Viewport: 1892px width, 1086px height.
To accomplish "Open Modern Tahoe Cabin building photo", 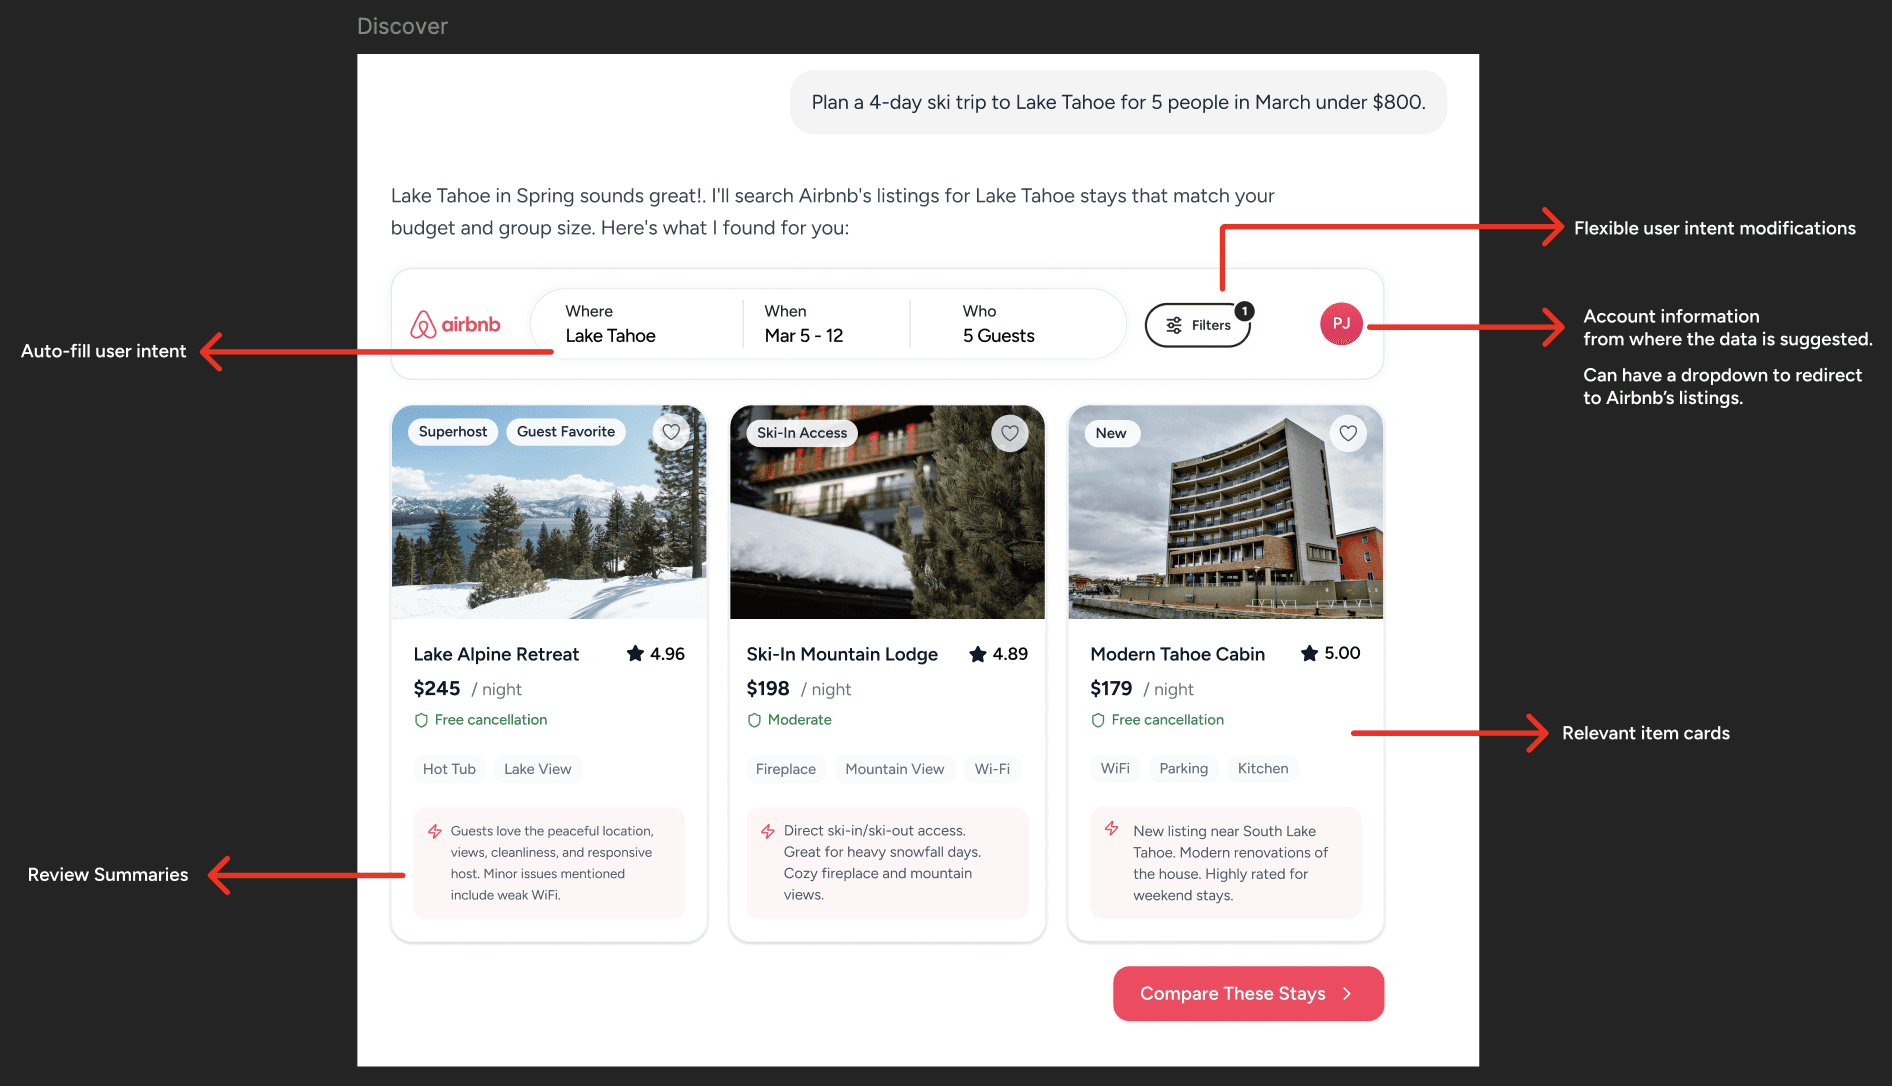I will [x=1226, y=512].
